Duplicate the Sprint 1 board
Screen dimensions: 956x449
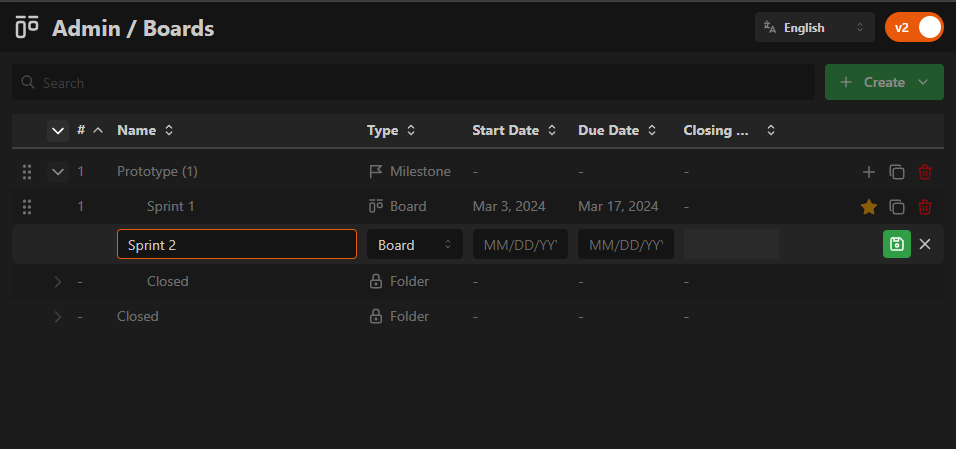point(897,207)
